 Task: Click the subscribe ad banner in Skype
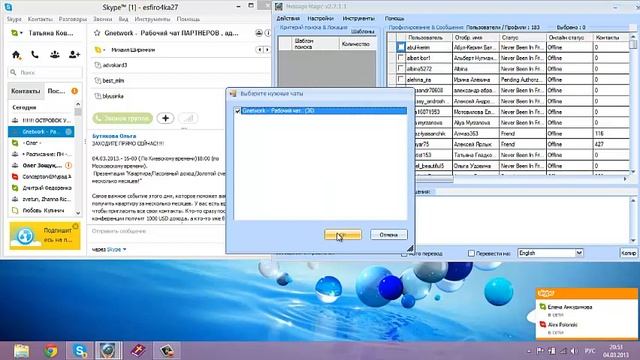tap(45, 235)
